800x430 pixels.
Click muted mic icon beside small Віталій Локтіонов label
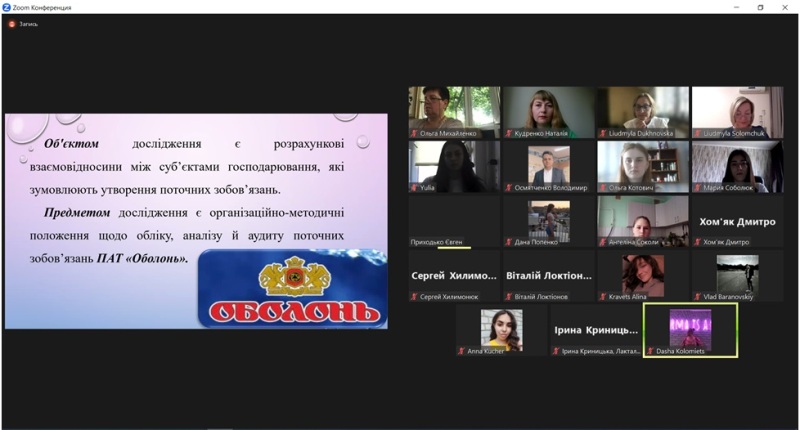pyautogui.click(x=509, y=296)
